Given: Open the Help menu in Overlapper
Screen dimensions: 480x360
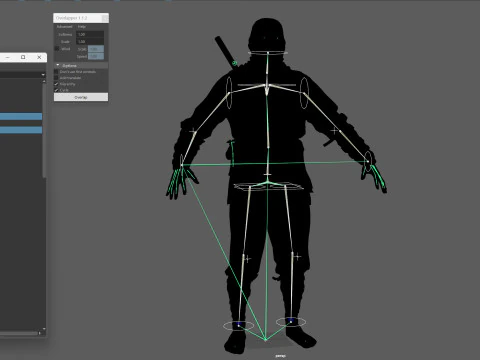Looking at the screenshot, I should [82, 27].
